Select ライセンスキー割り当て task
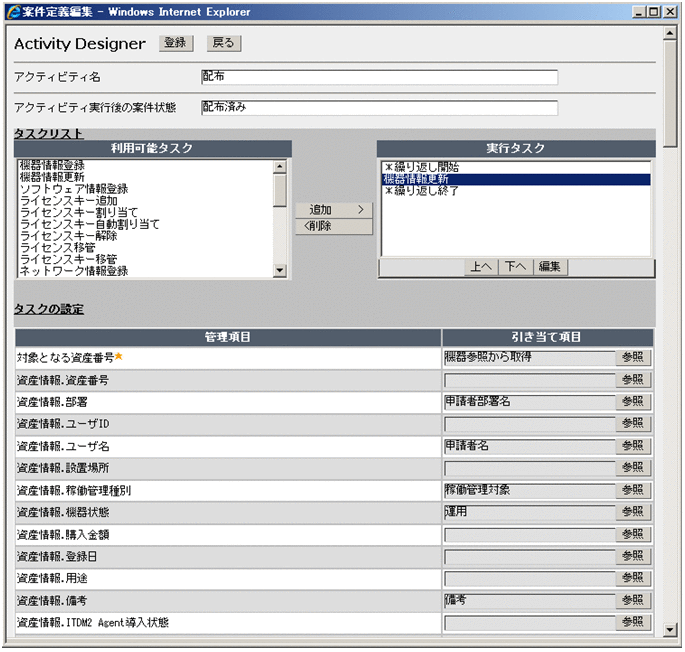Viewport: 685px width, 652px height. 79,212
